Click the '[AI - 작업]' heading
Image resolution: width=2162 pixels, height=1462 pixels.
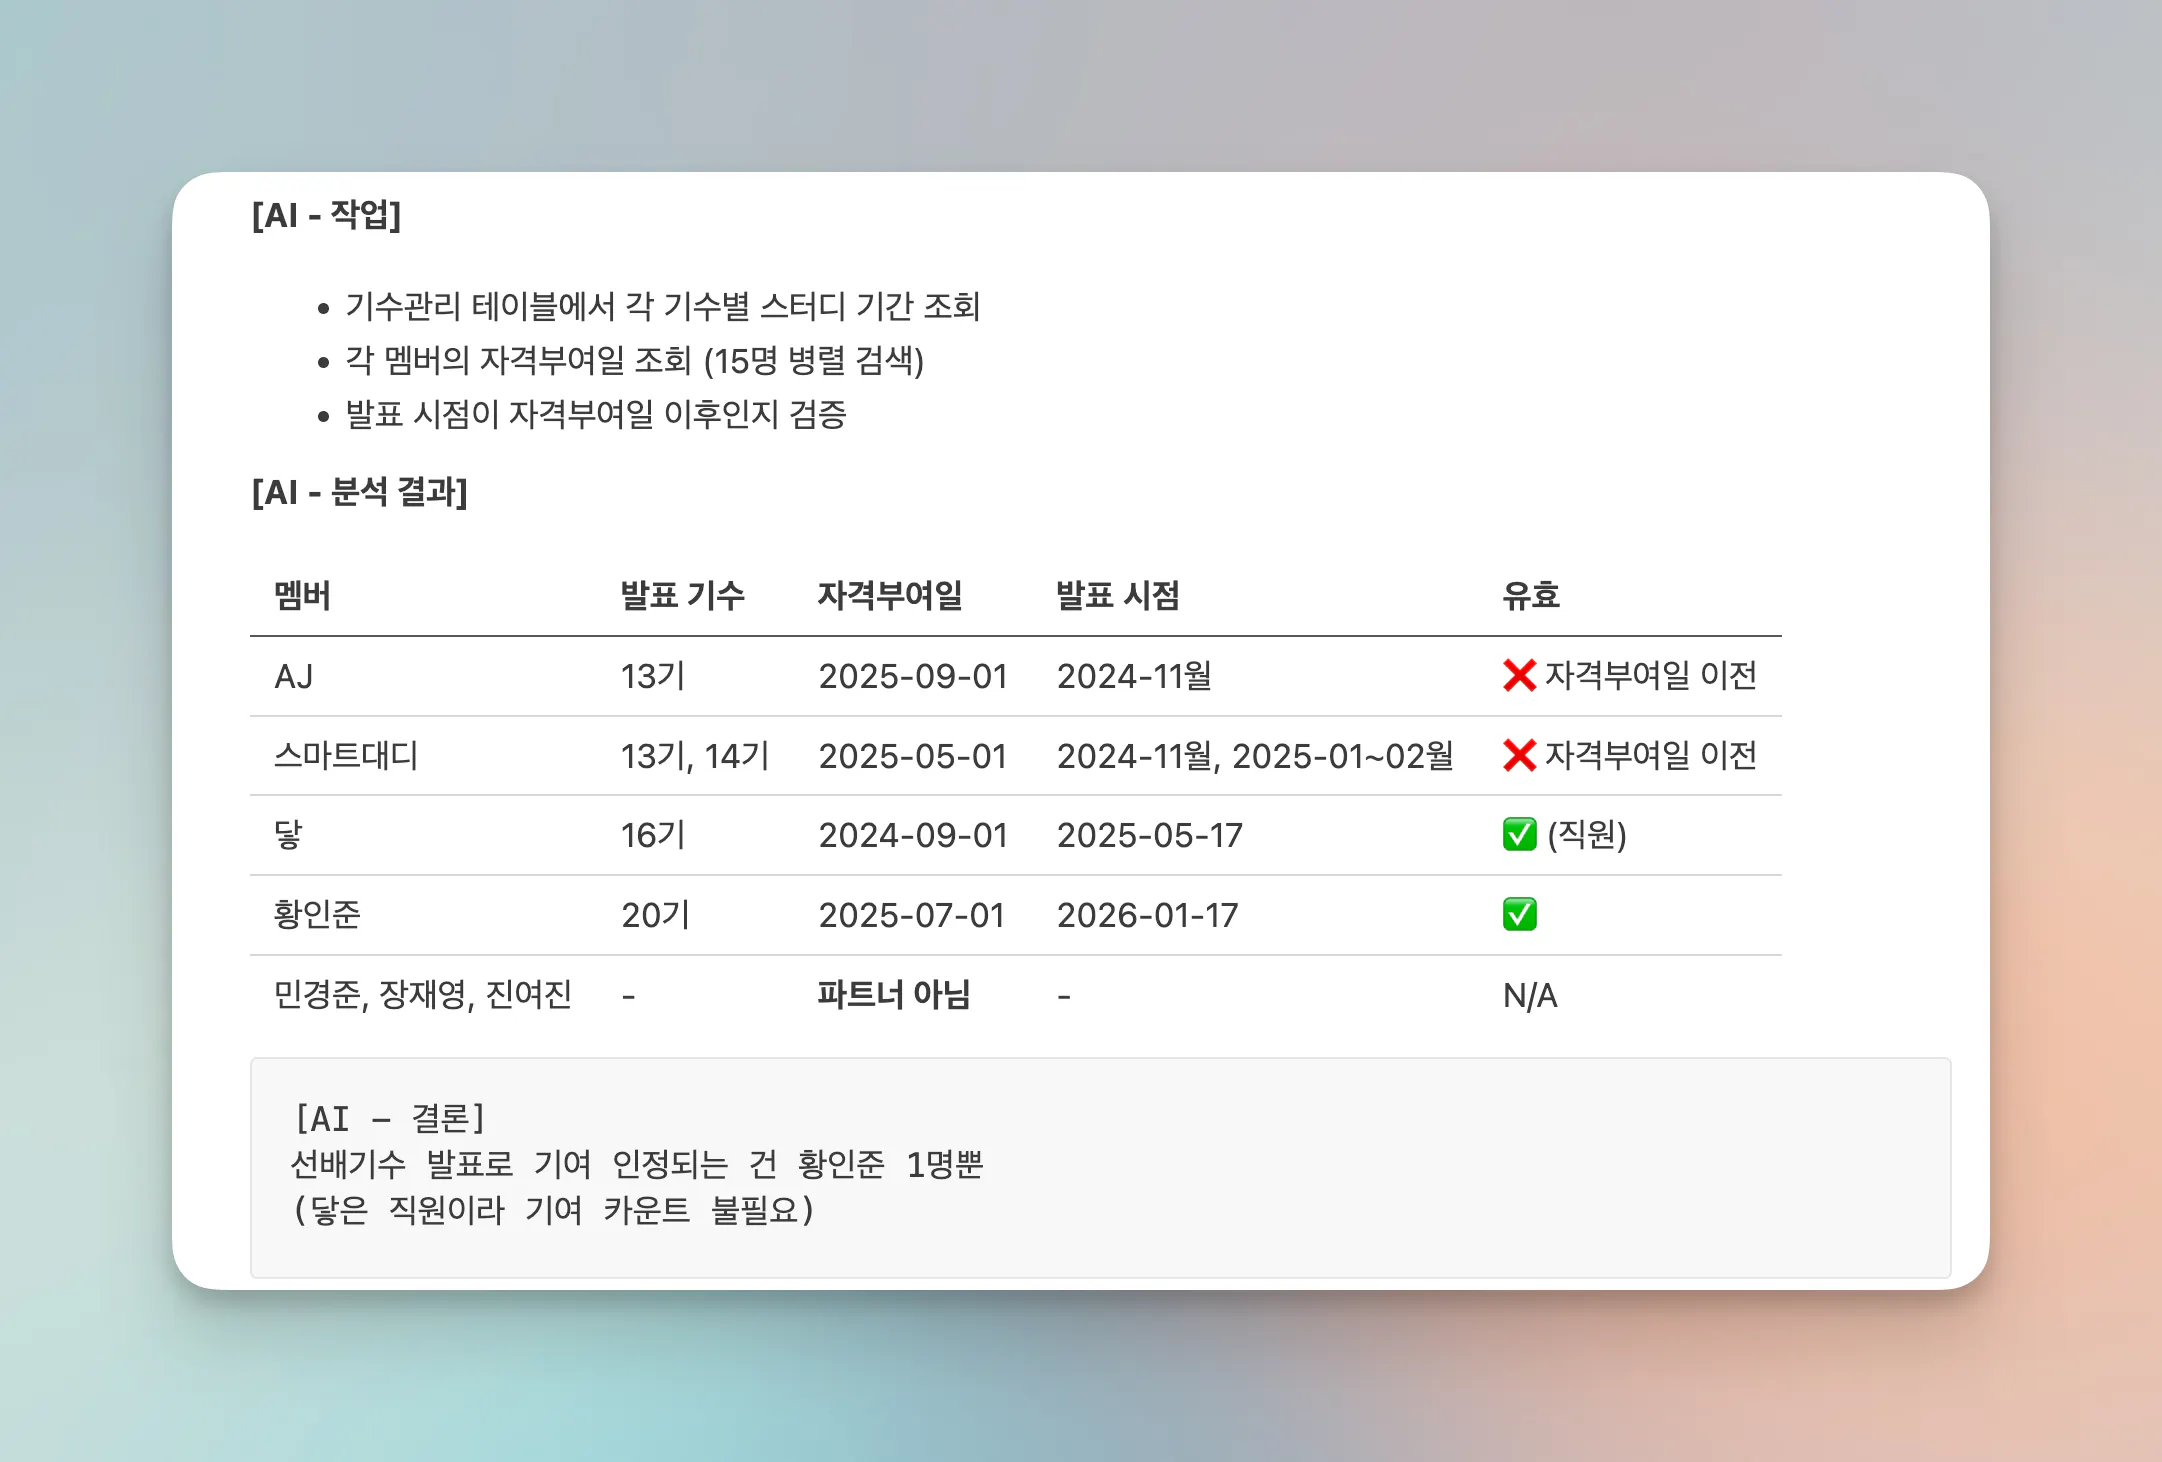pos(326,215)
